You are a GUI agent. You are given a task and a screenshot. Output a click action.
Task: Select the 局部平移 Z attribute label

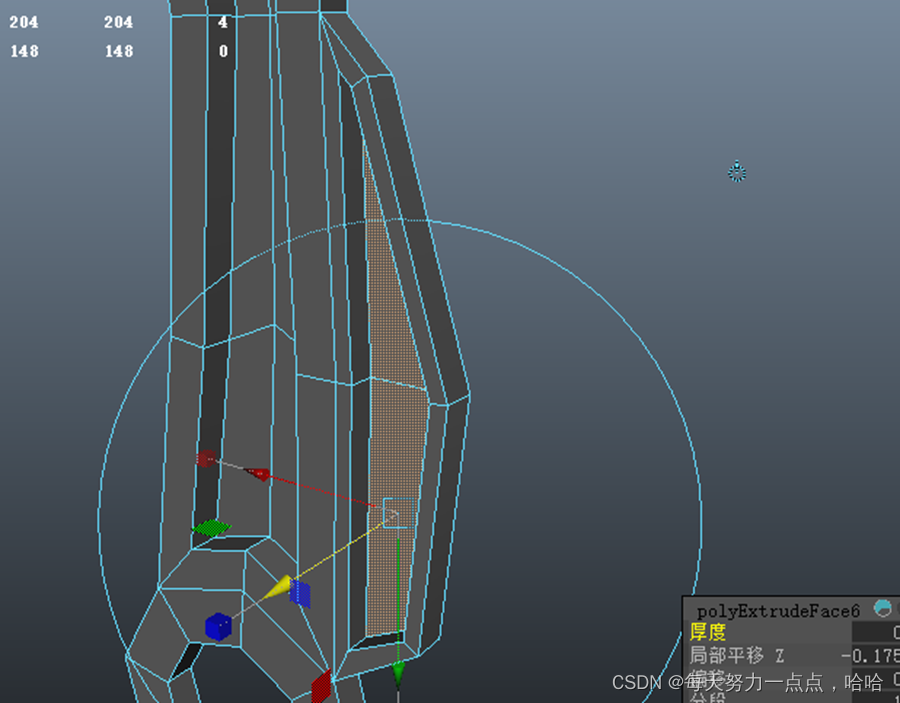(x=736, y=655)
